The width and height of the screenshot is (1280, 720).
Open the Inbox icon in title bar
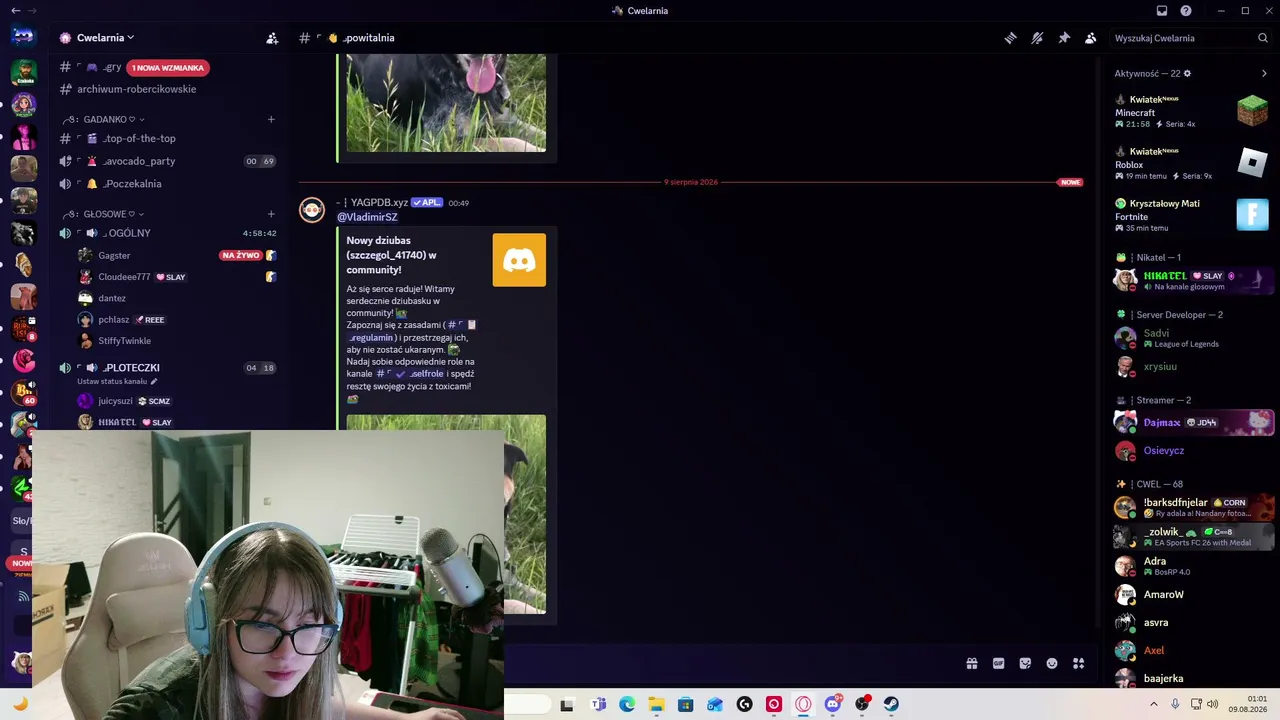point(1162,11)
